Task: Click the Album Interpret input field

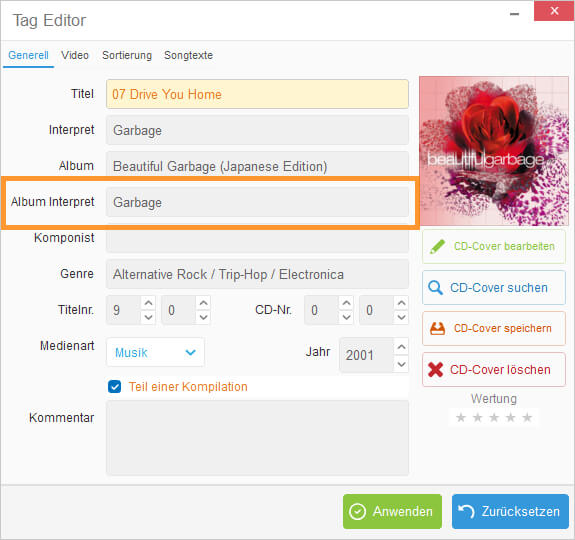Action: point(257,202)
